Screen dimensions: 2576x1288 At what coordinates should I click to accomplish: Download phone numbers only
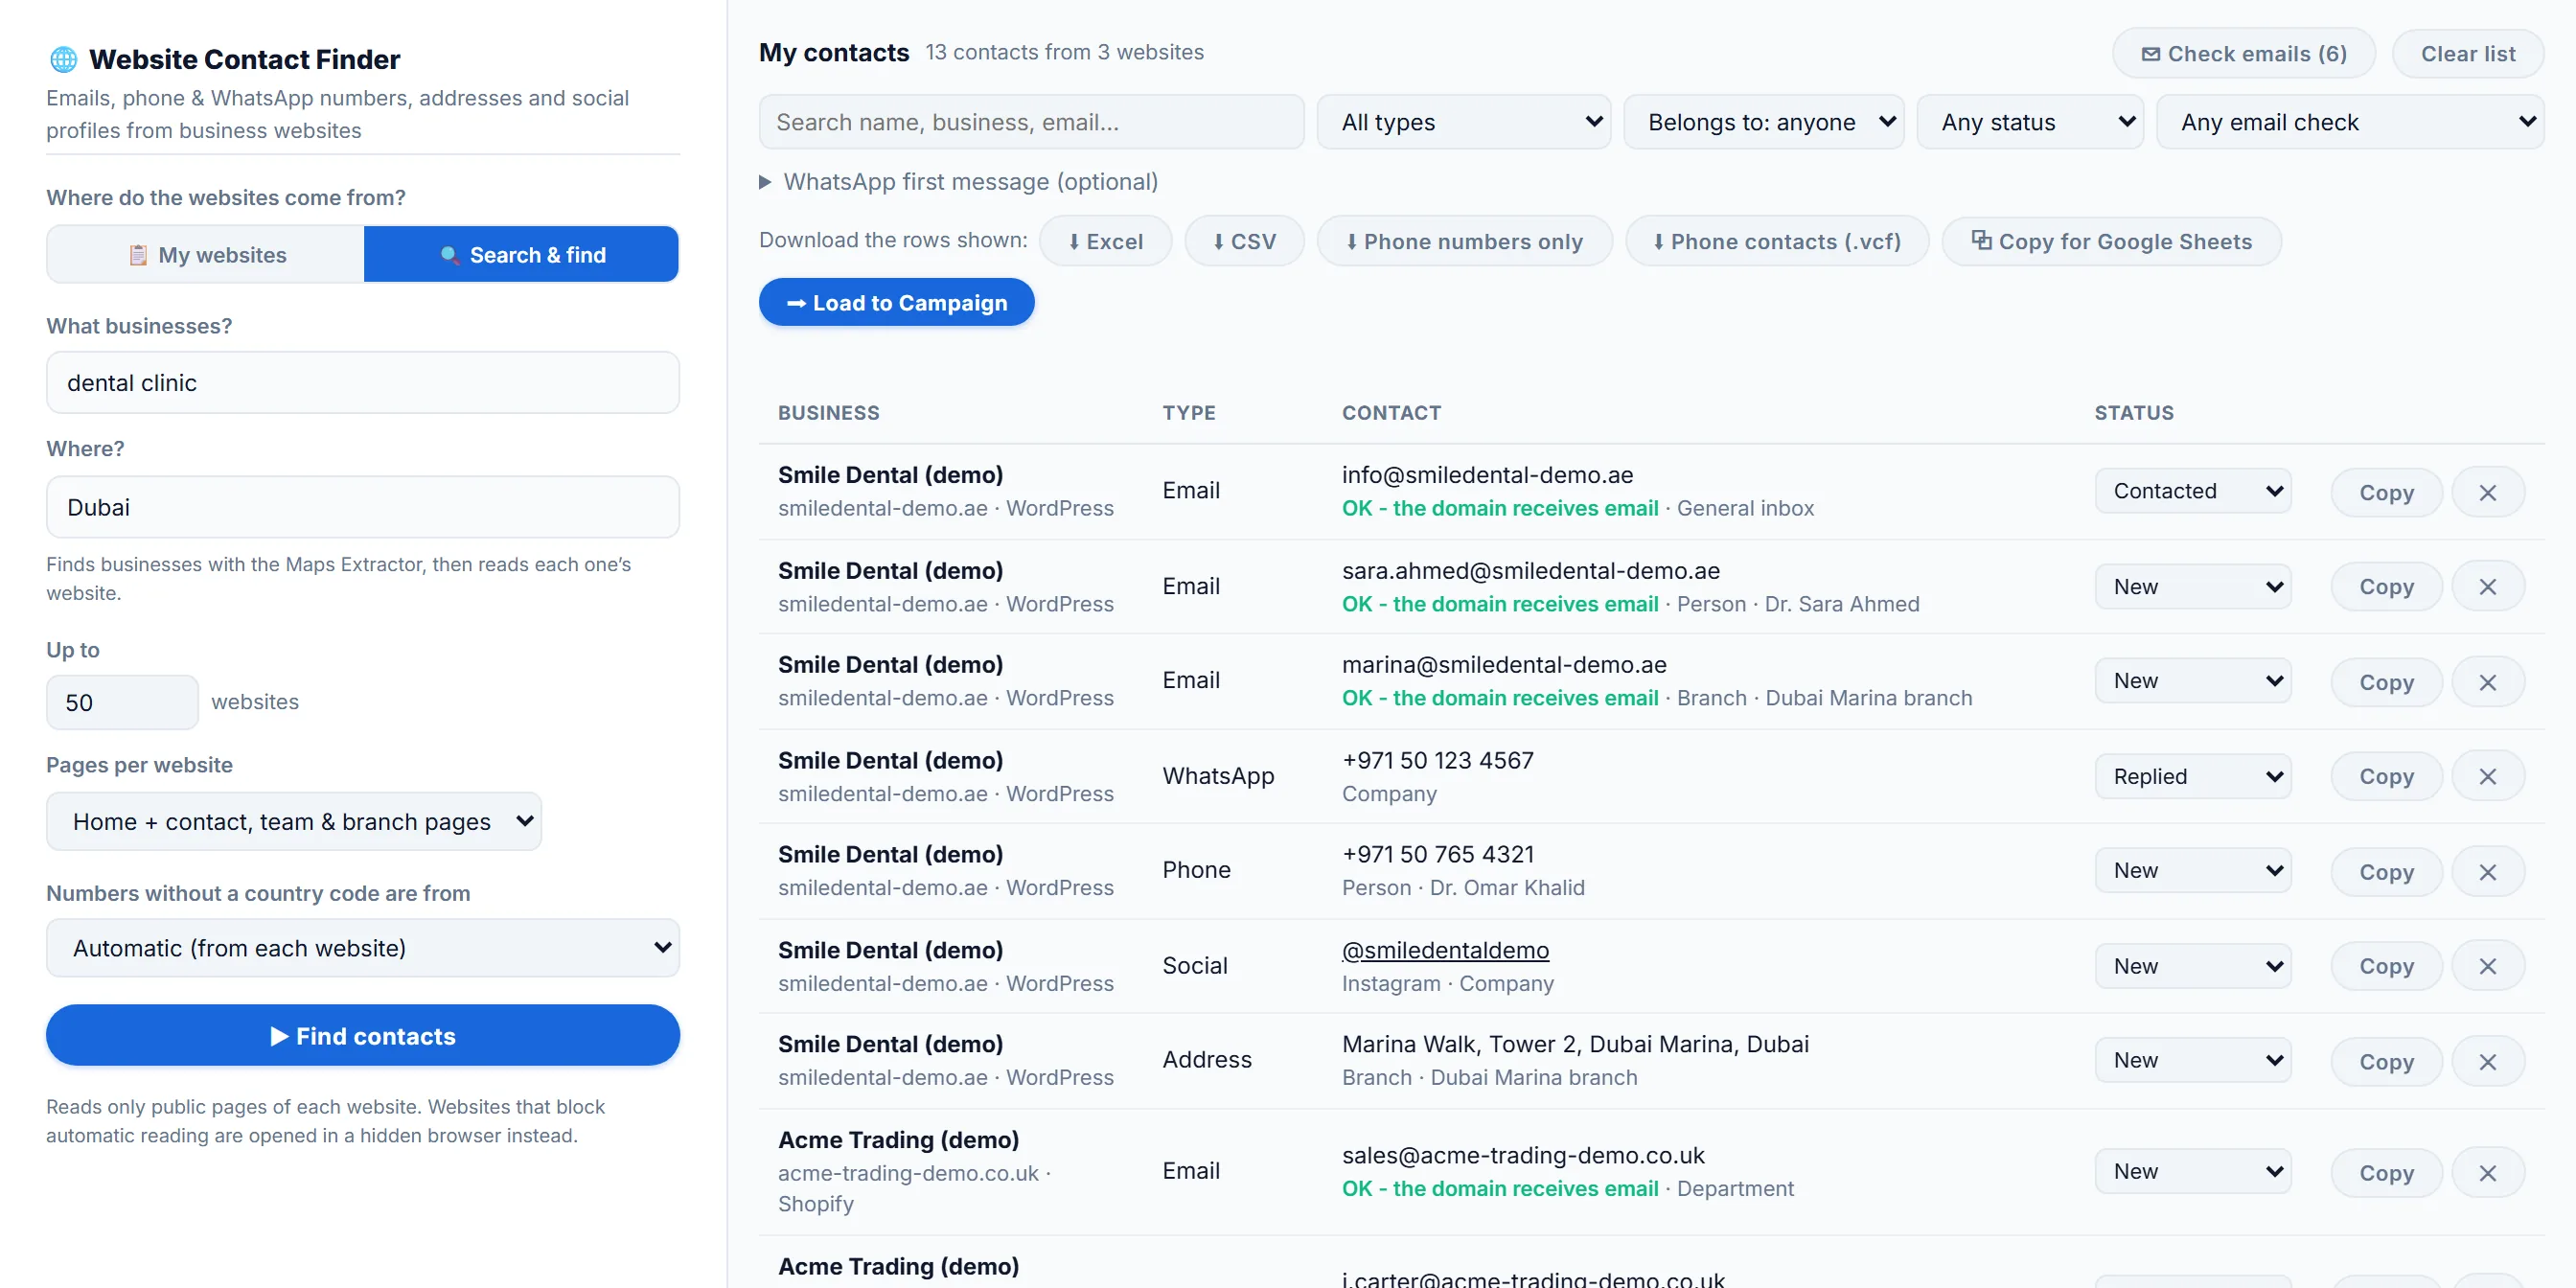point(1464,241)
